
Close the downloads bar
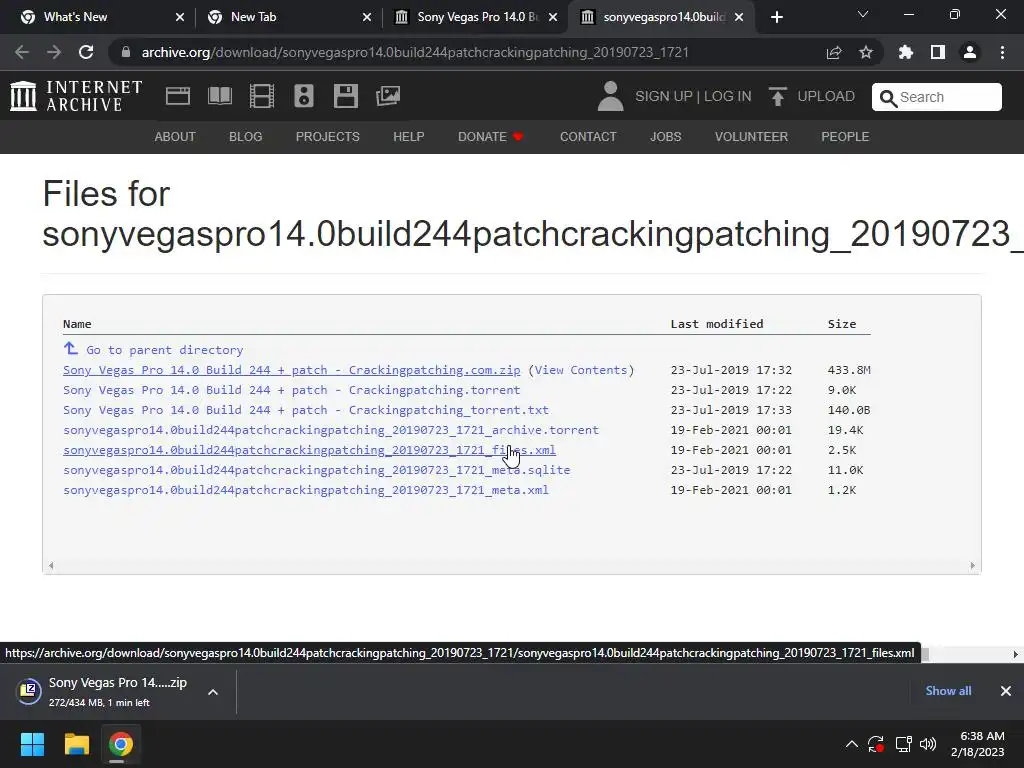[1006, 691]
